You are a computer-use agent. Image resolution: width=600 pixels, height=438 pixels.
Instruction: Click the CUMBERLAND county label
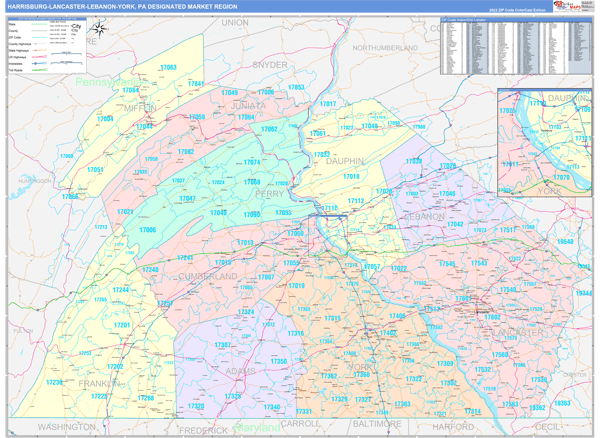point(208,276)
